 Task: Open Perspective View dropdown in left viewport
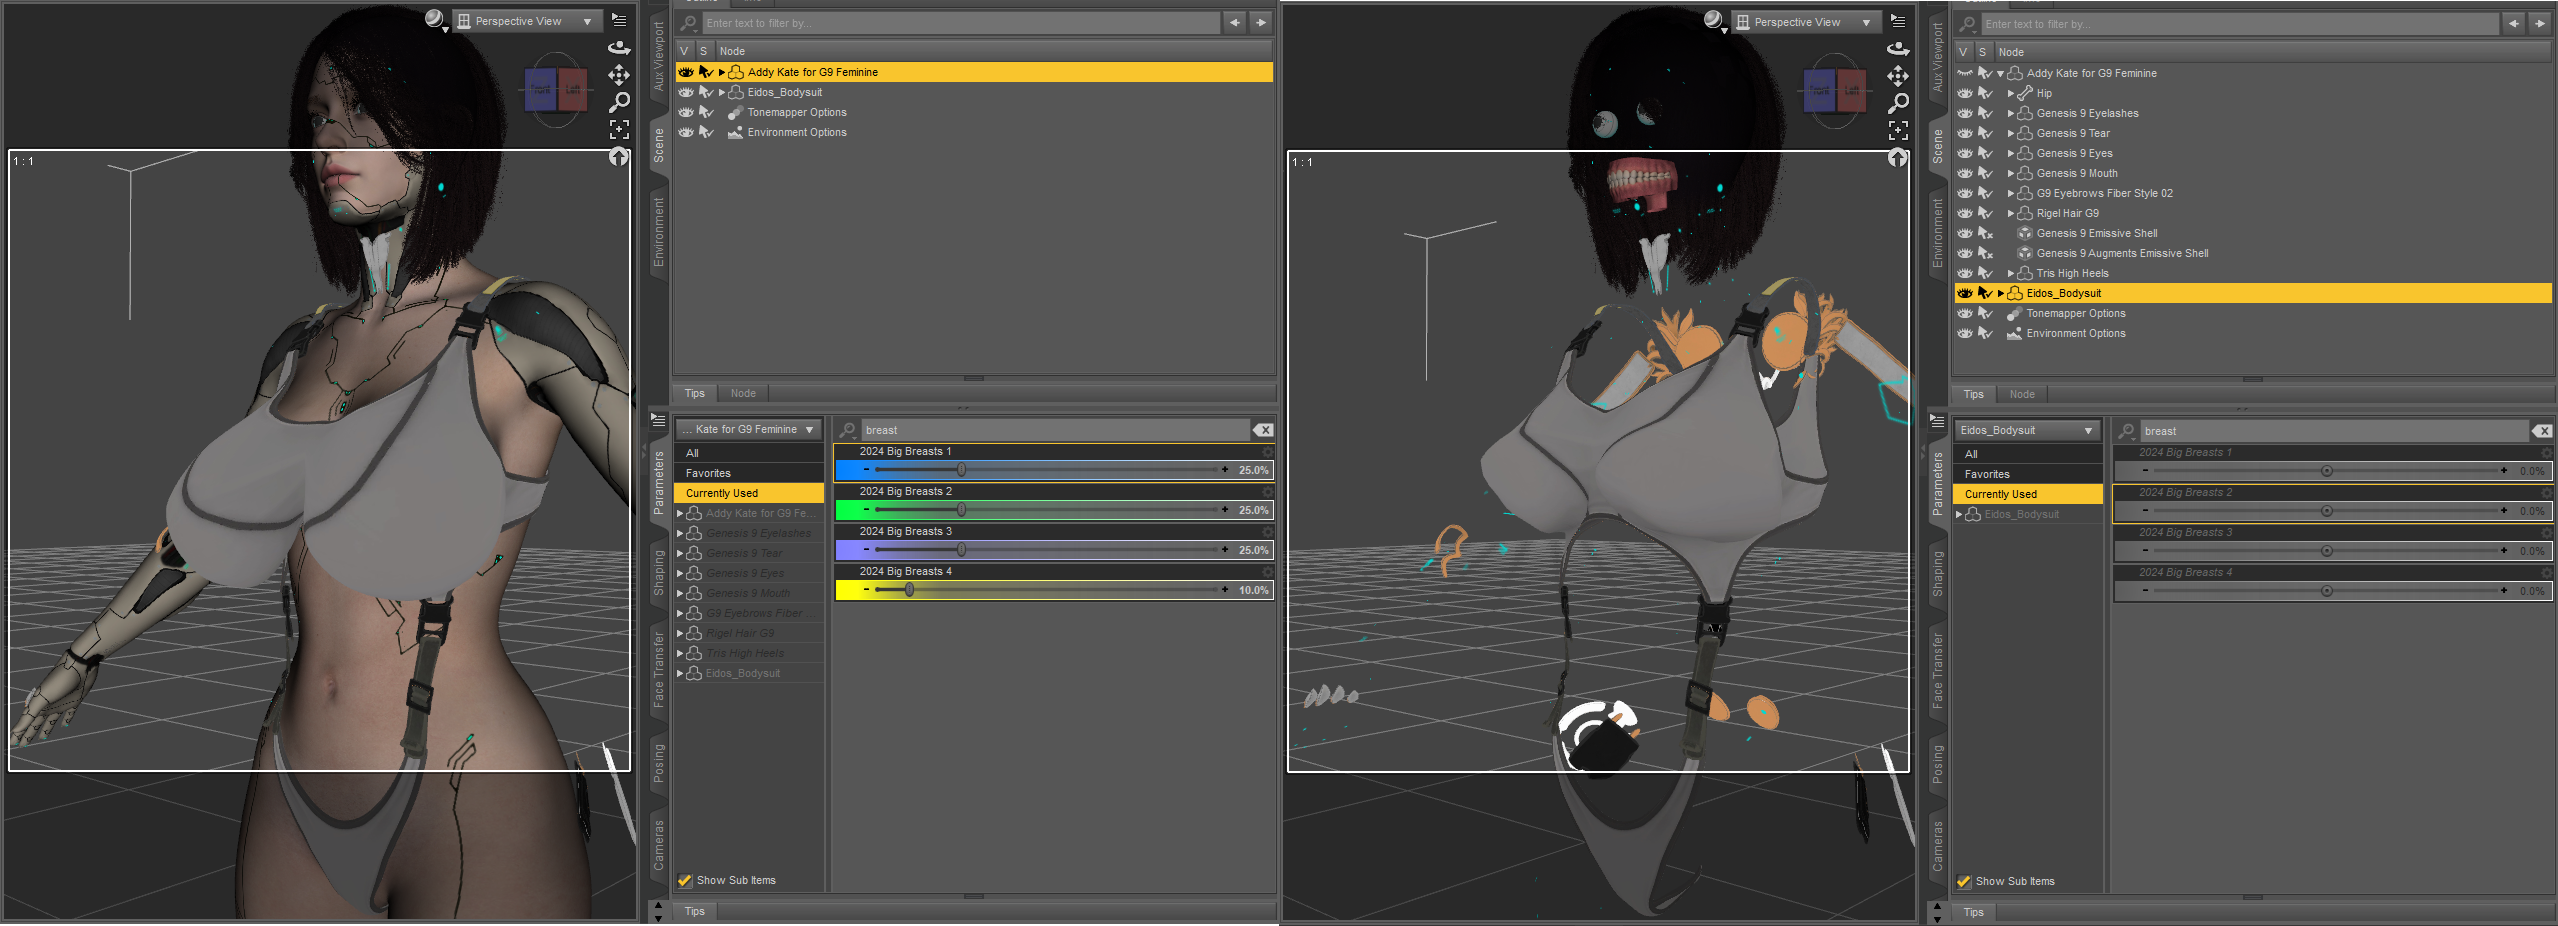[527, 21]
